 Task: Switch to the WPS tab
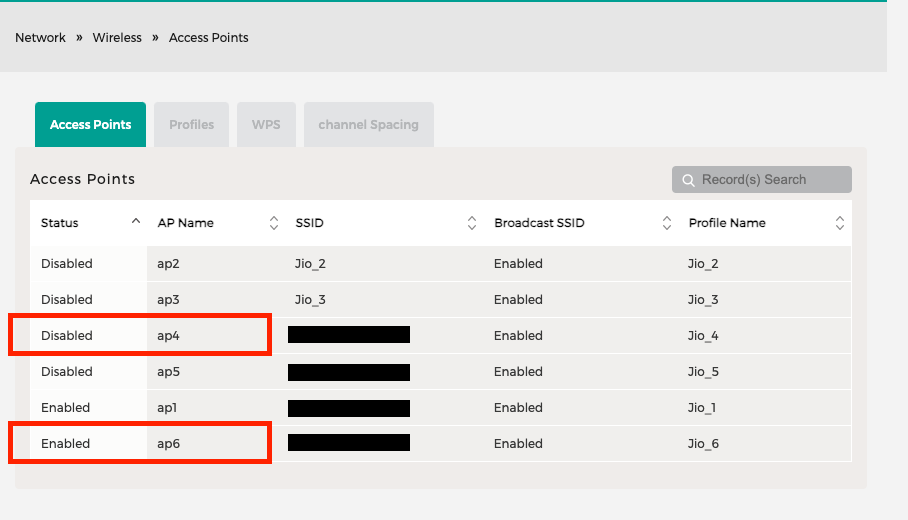(266, 124)
